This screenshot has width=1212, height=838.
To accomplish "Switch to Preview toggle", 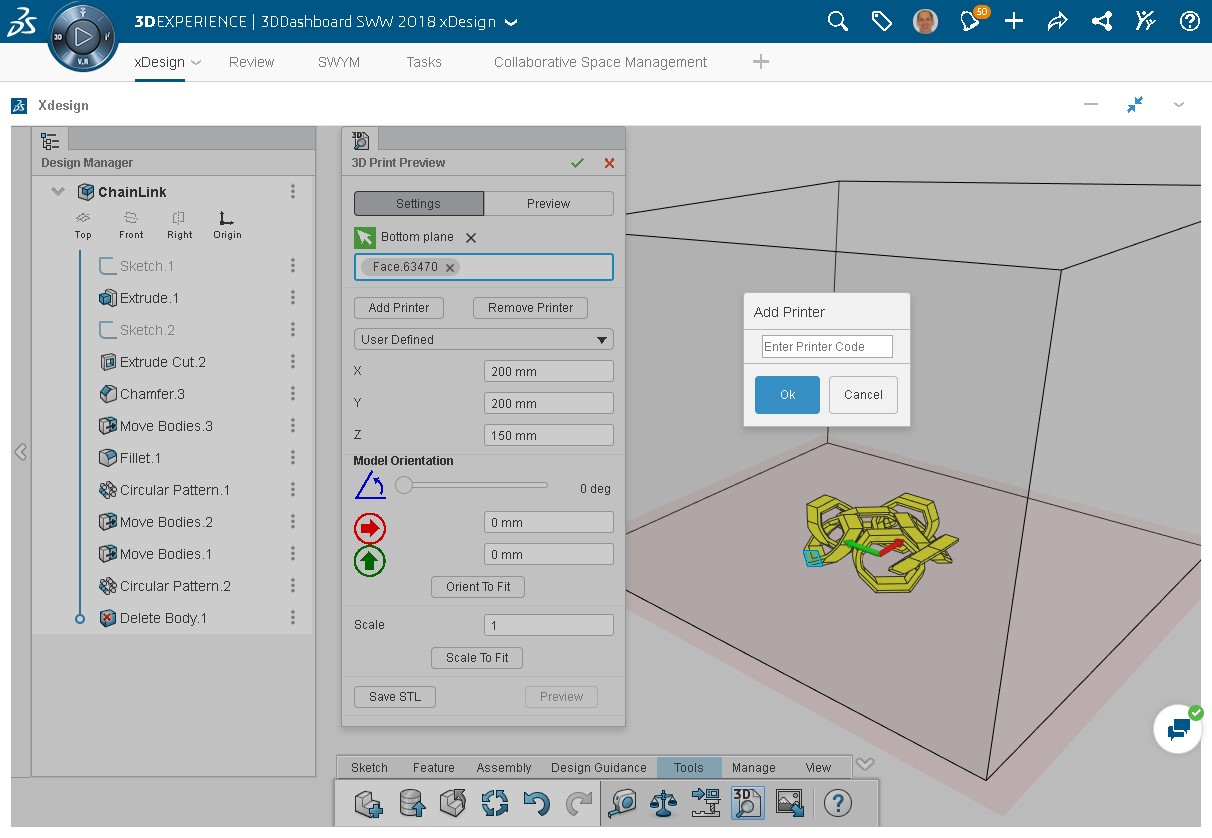I will 549,203.
